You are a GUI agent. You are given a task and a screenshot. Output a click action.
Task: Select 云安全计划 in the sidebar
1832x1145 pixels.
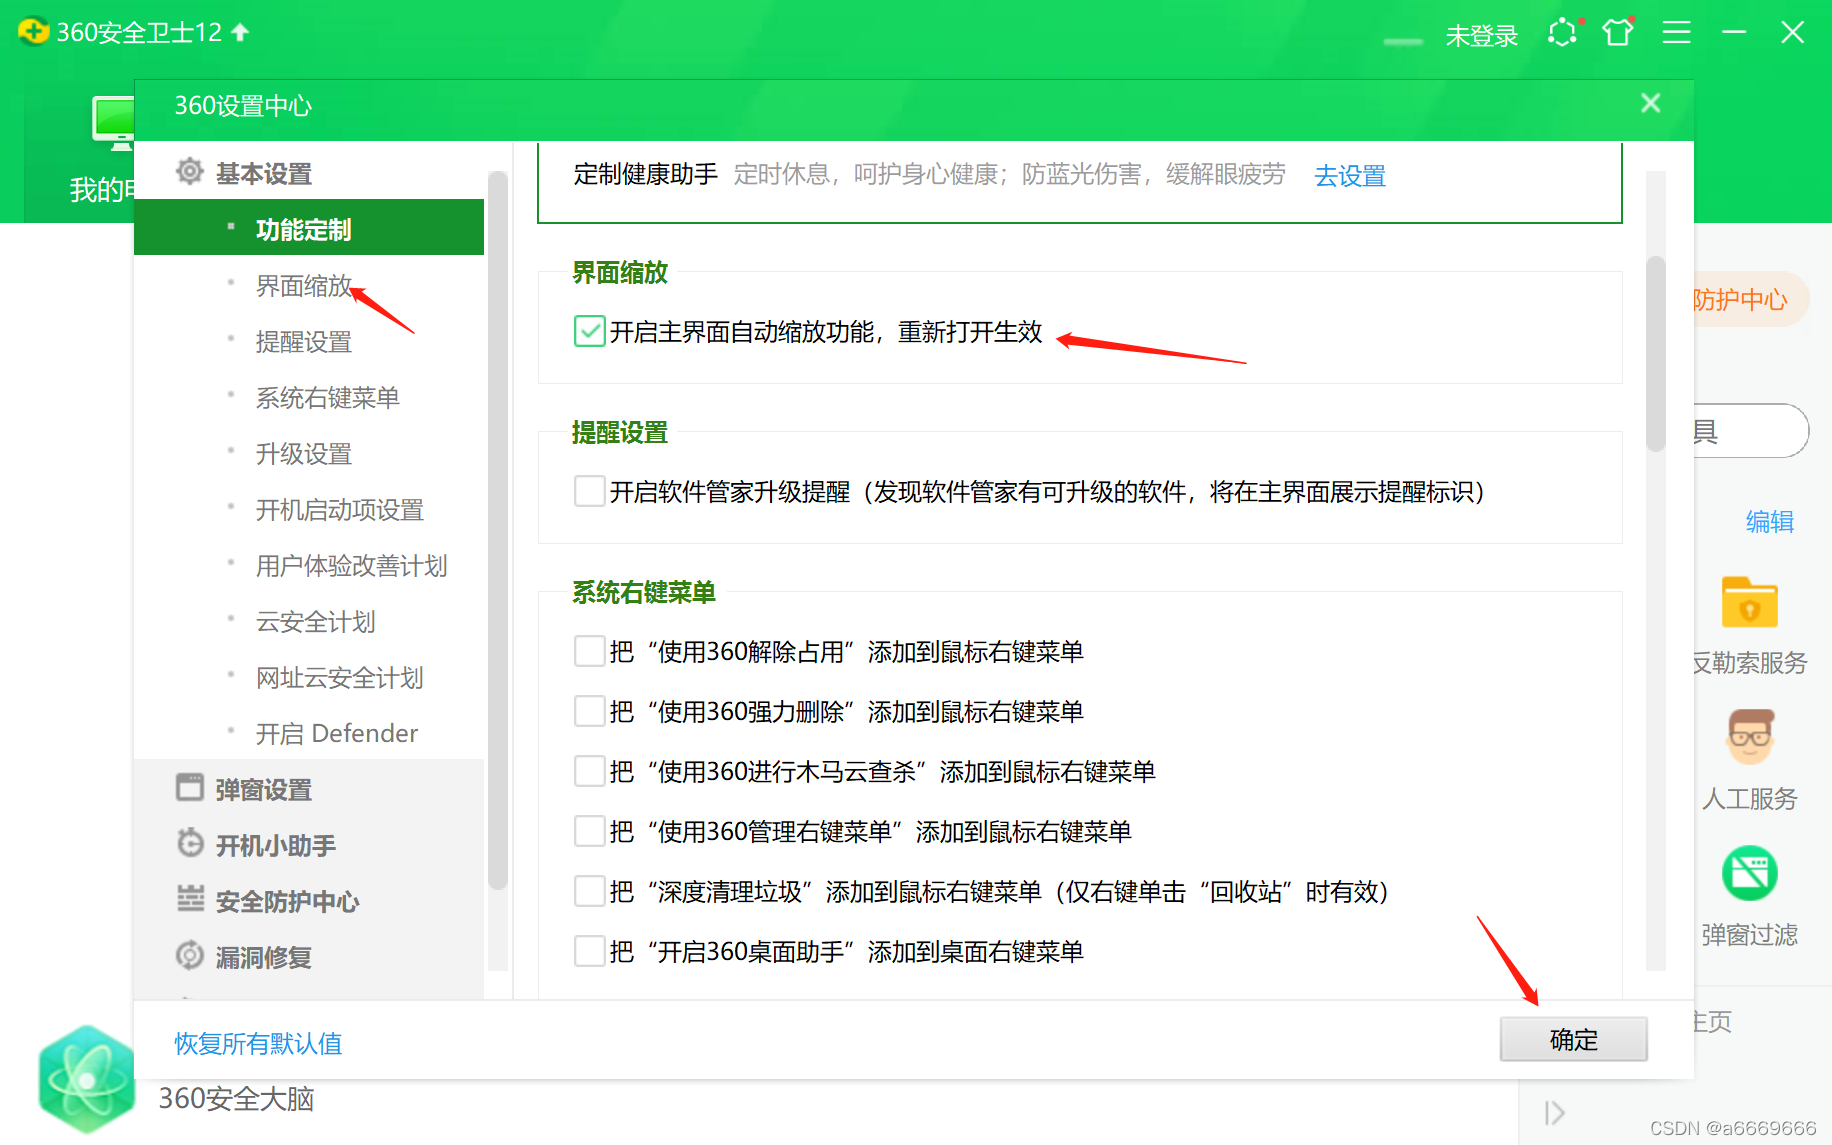click(x=316, y=622)
